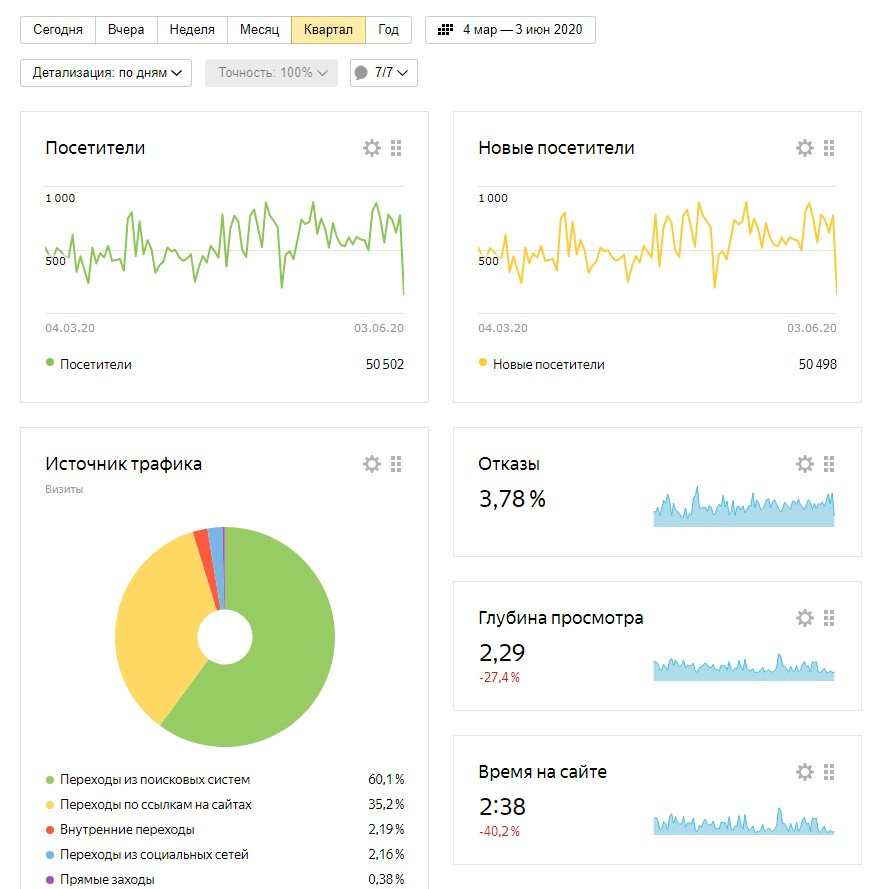This screenshot has height=889, width=880.
Task: Click drag handle of Время на сайте widget
Action: click(829, 772)
